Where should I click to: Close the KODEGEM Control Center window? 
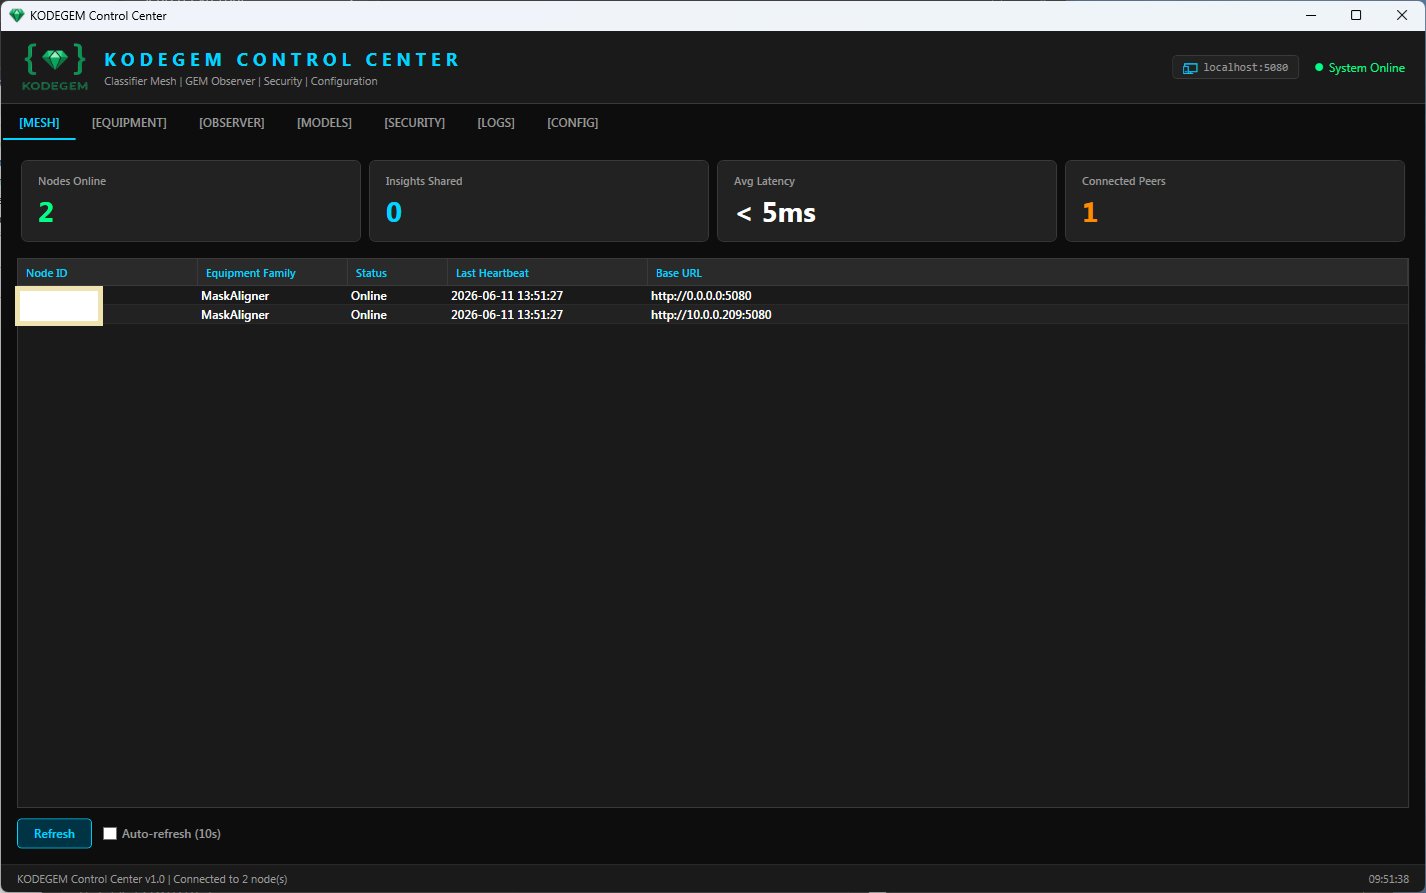coord(1402,15)
